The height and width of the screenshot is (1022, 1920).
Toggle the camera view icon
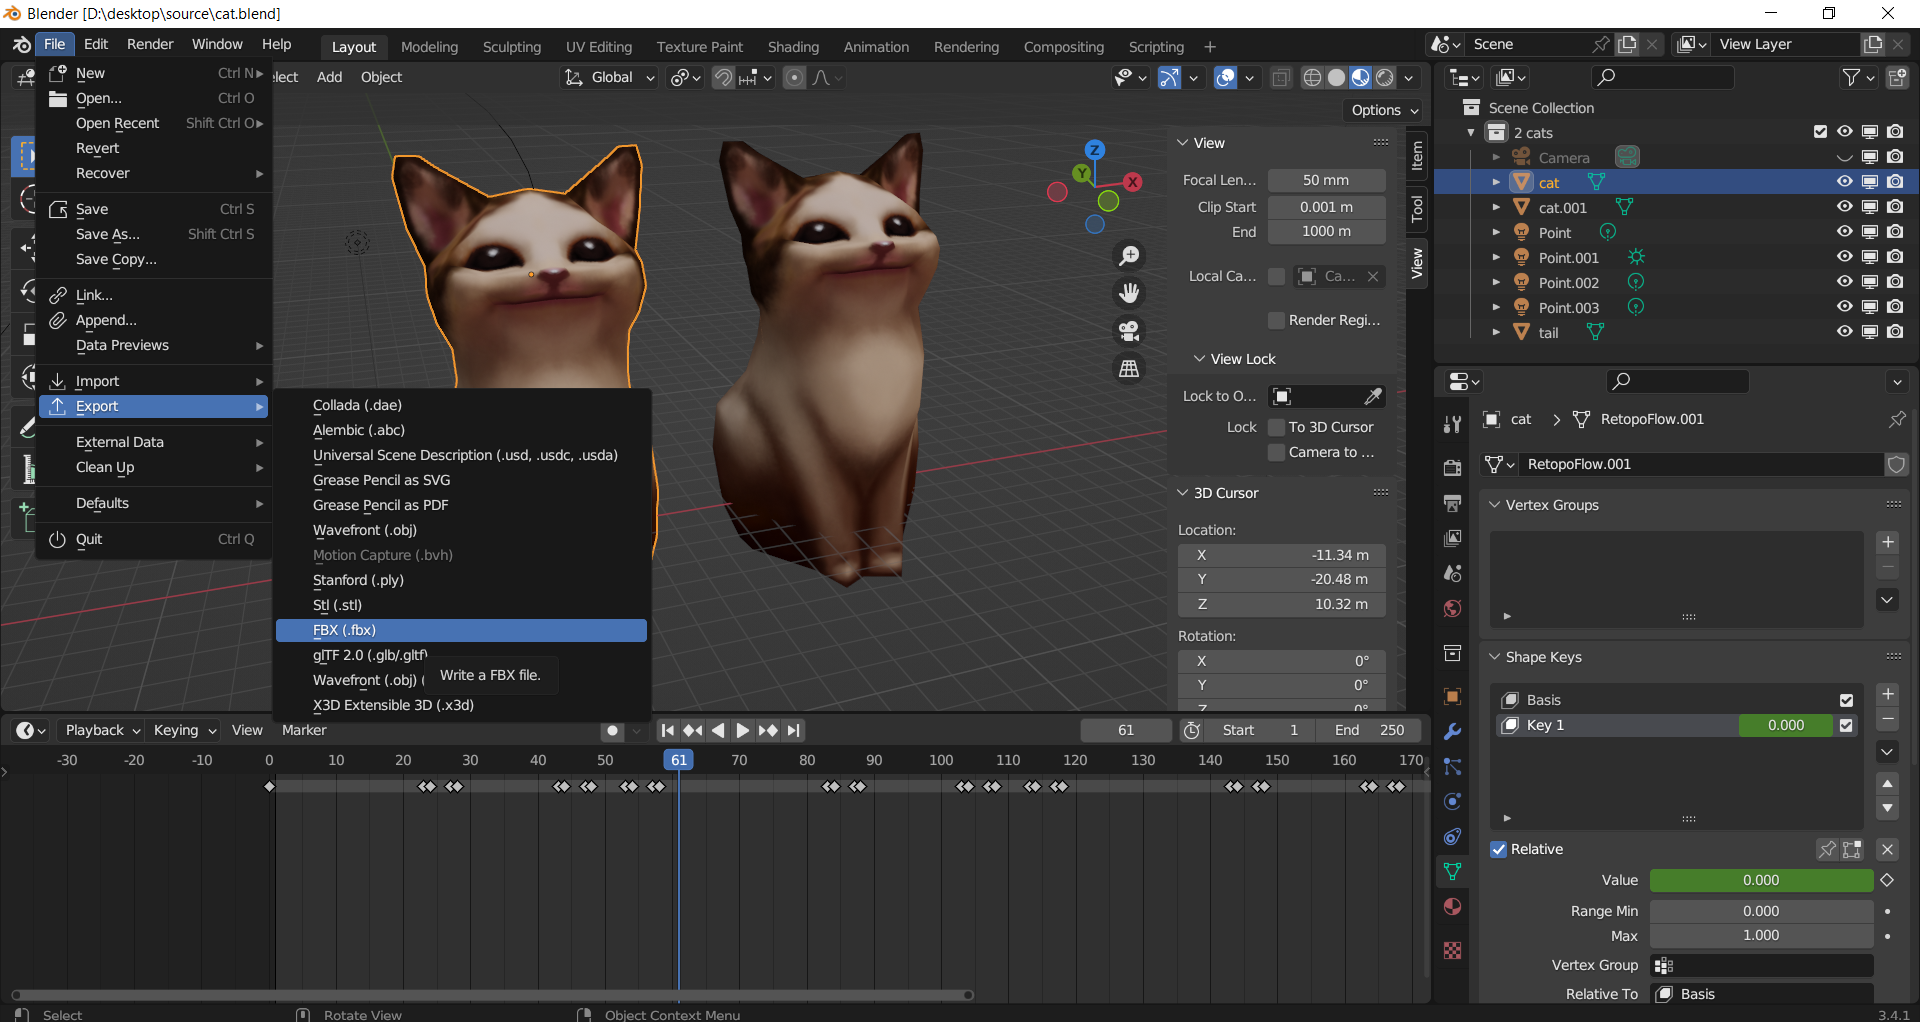[1129, 331]
